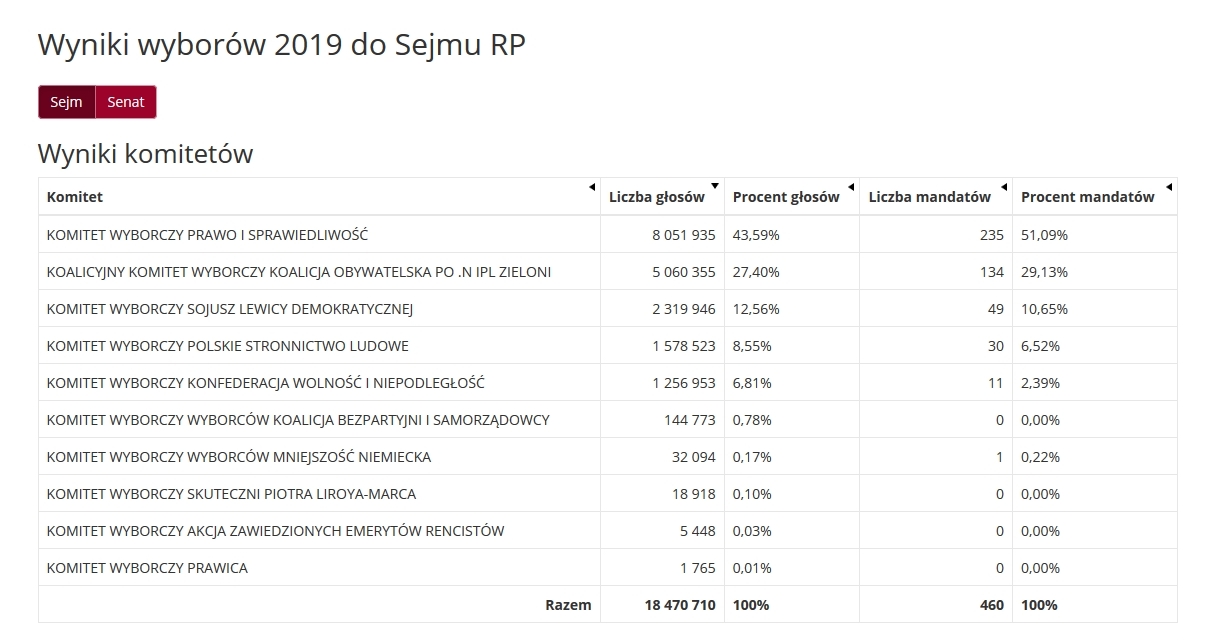
Task: Select the Sejm tab
Action: [66, 102]
